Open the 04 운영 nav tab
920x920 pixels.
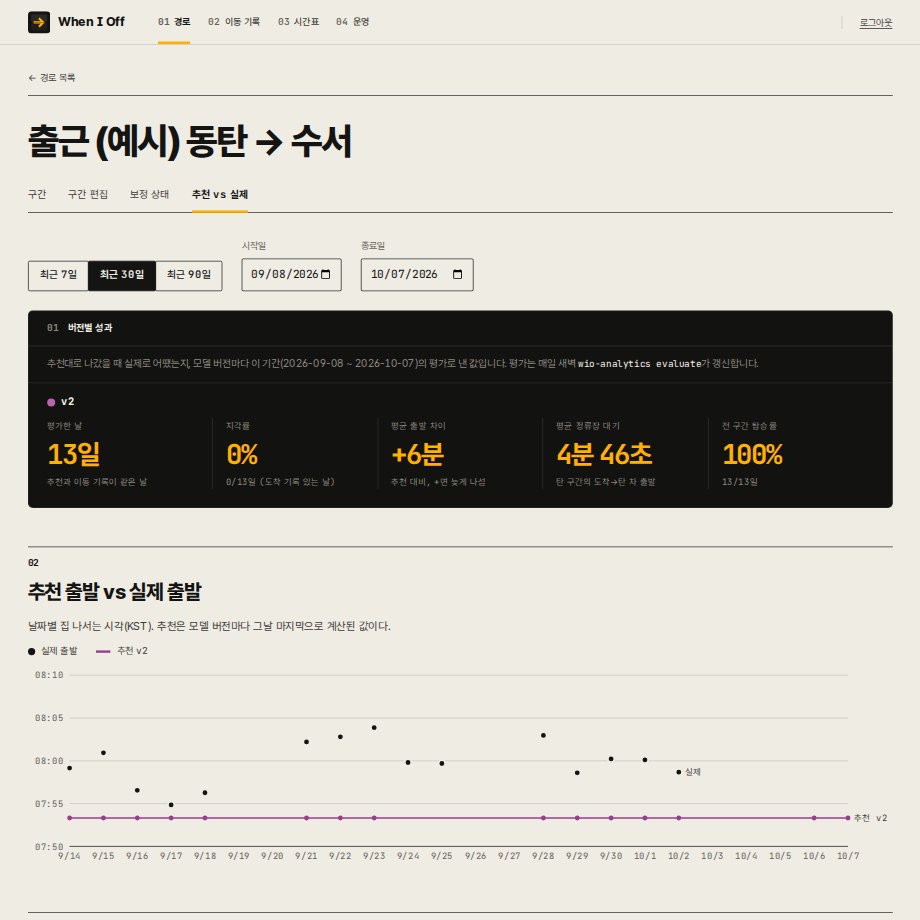(352, 22)
